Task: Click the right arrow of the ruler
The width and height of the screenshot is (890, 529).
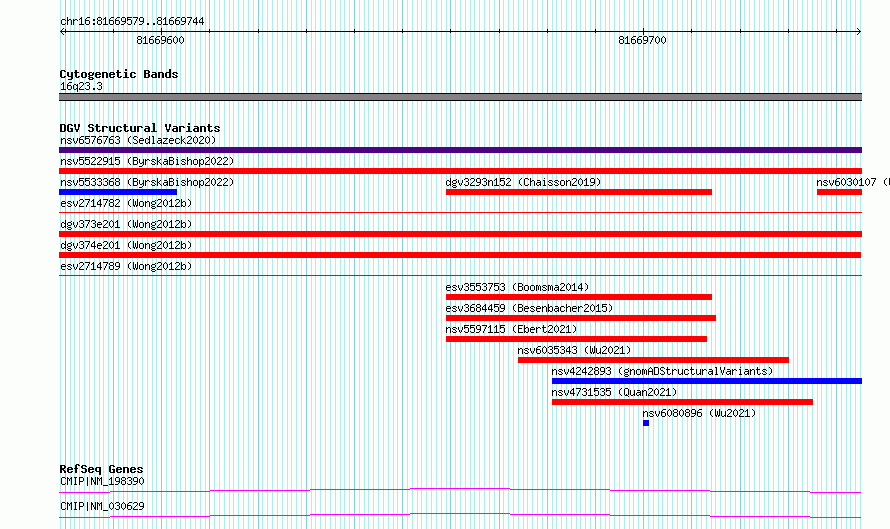Action: (858, 32)
